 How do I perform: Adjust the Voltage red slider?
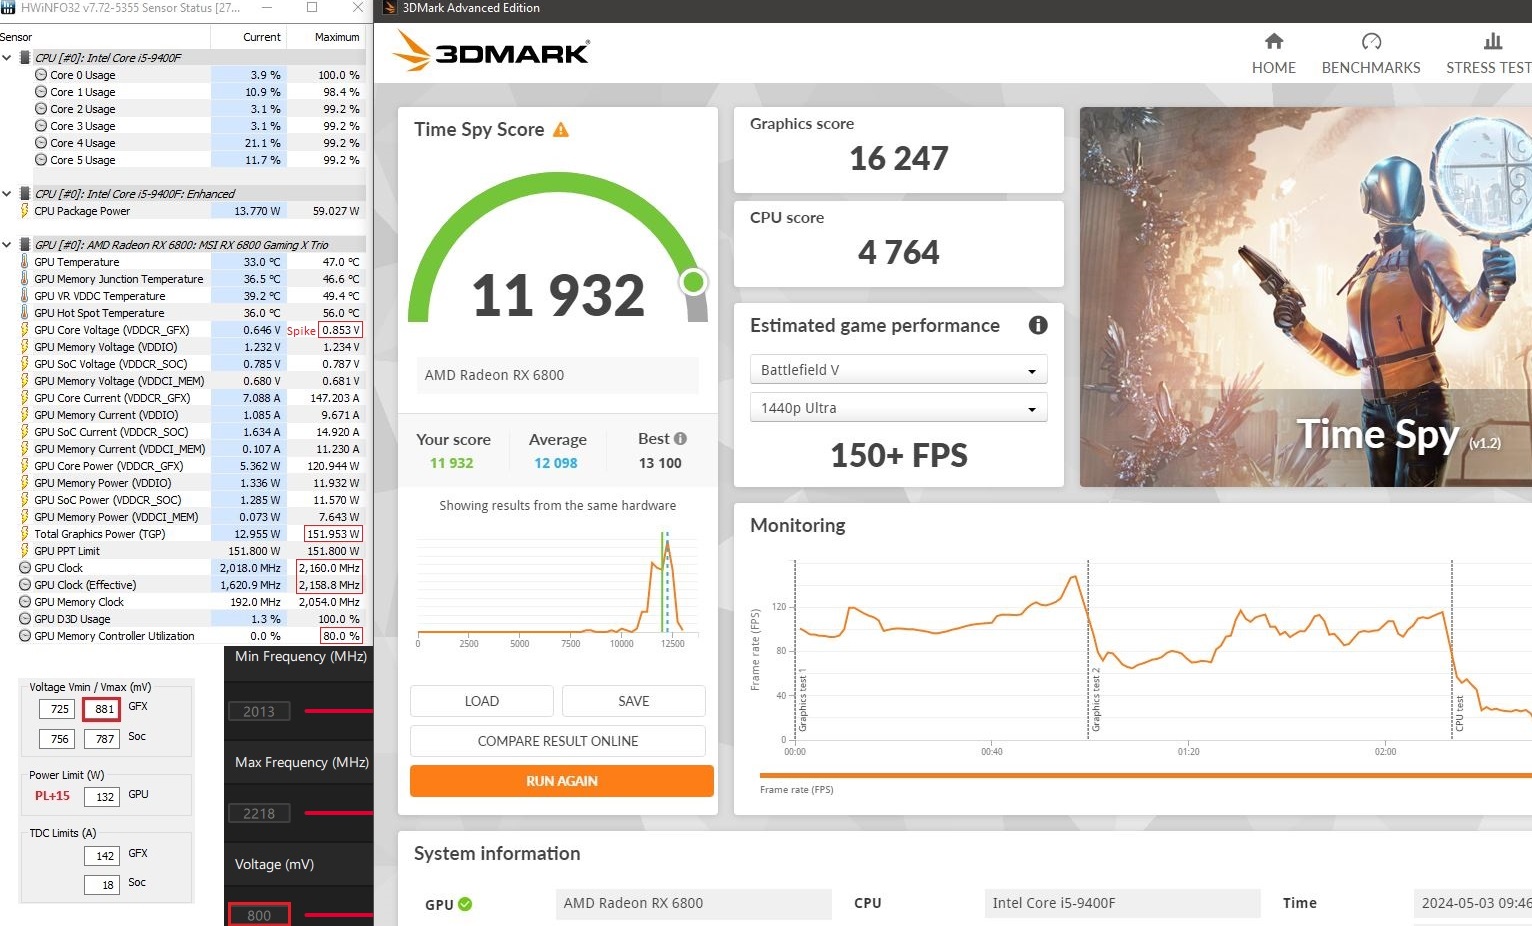(338, 915)
